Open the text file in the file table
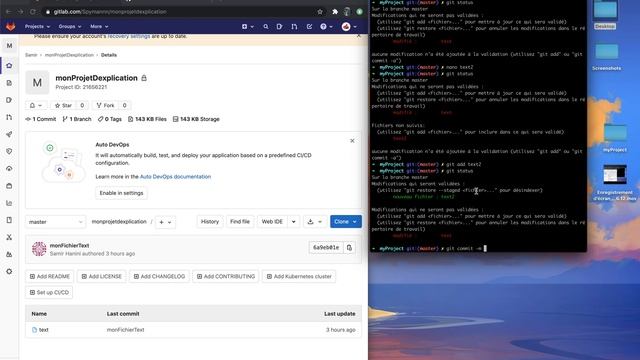640x360 pixels. point(44,330)
